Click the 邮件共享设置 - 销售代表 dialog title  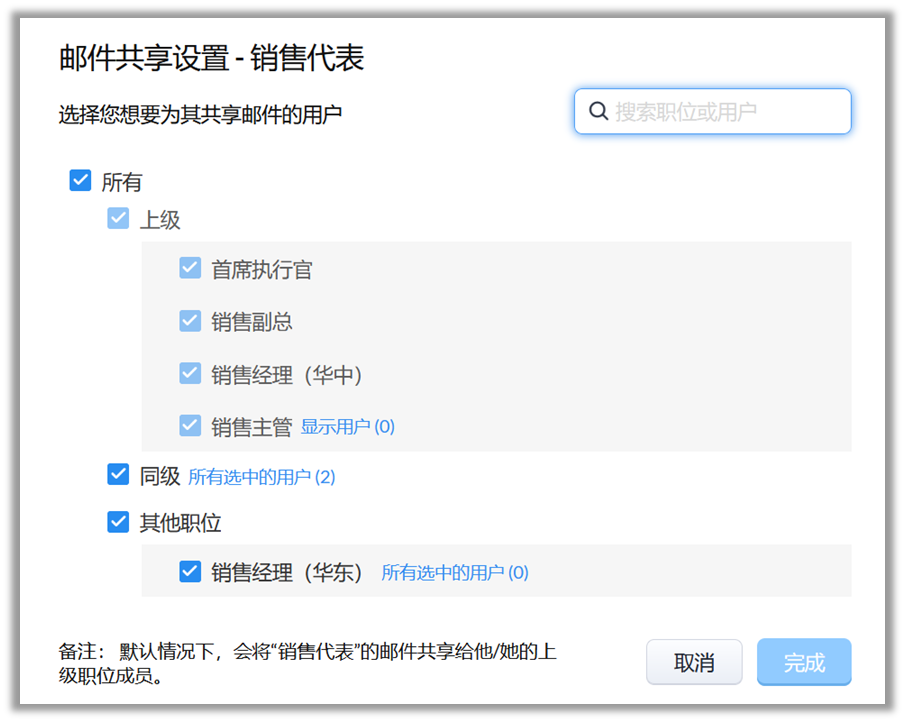coord(211,58)
